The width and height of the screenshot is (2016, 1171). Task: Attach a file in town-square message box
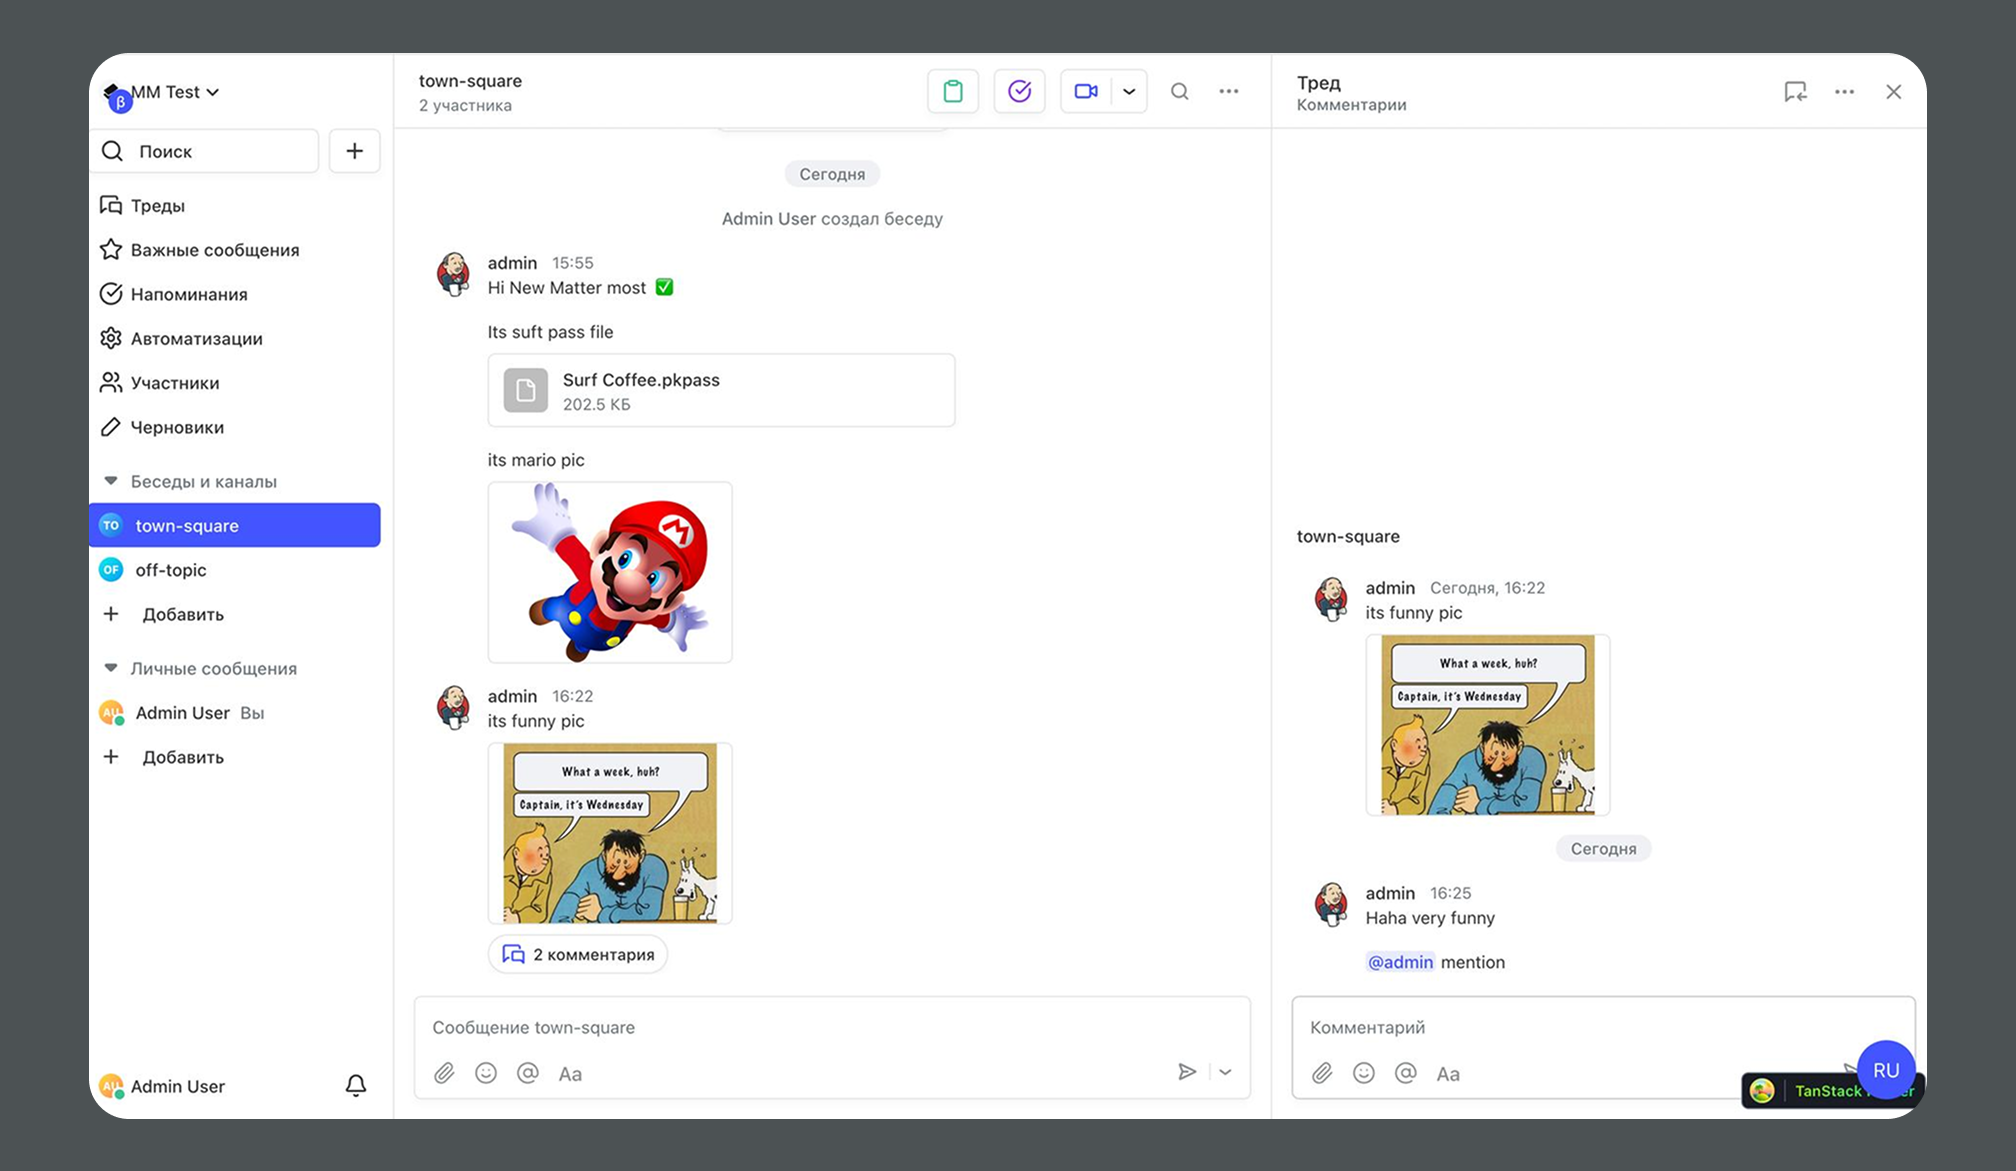coord(444,1073)
